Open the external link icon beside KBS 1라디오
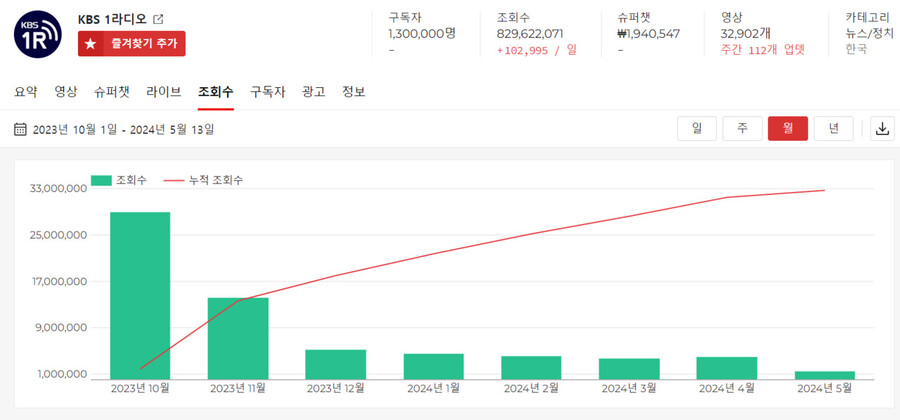Image resolution: width=900 pixels, height=420 pixels. (158, 19)
